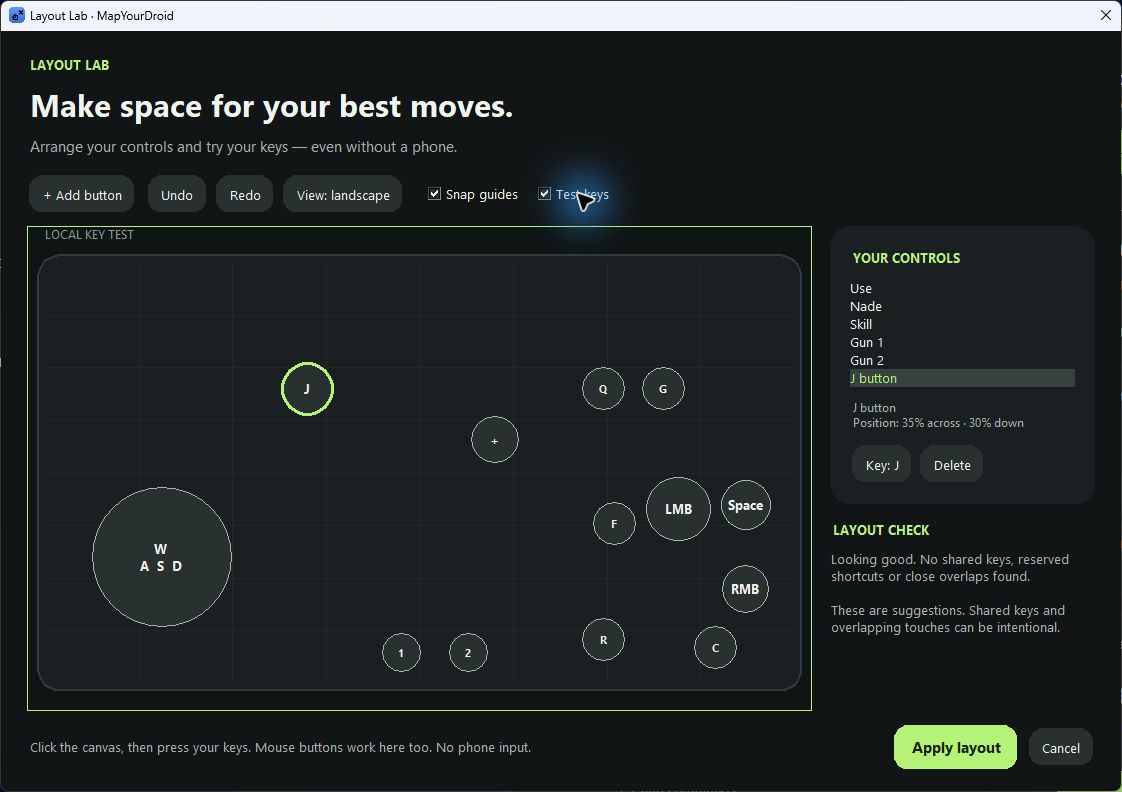This screenshot has width=1122, height=792.
Task: Select Skill in Your Controls list
Action: (962, 324)
